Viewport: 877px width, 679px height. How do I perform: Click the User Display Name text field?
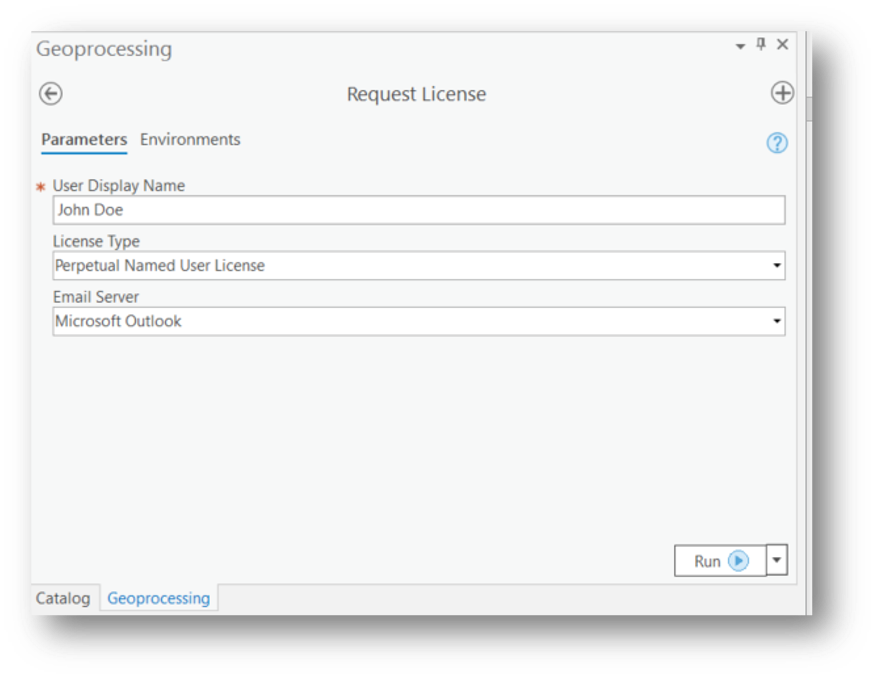(418, 210)
